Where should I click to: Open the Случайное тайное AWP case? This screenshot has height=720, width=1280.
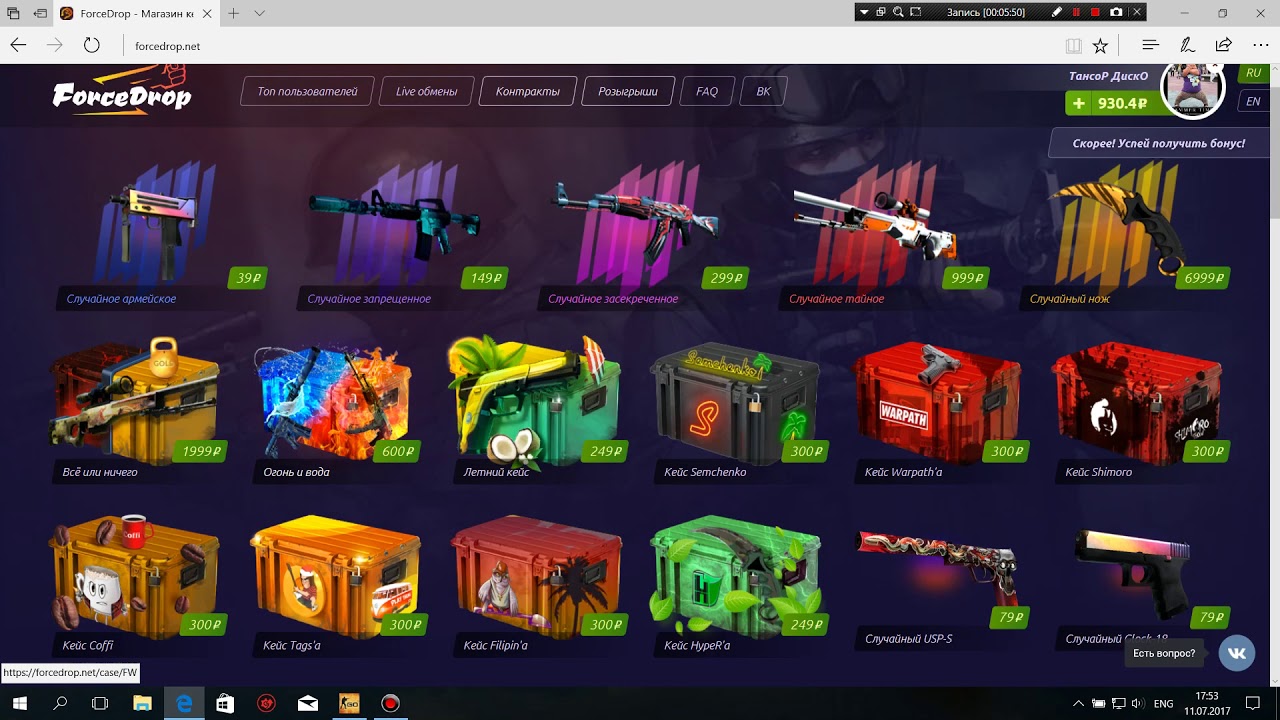point(884,235)
